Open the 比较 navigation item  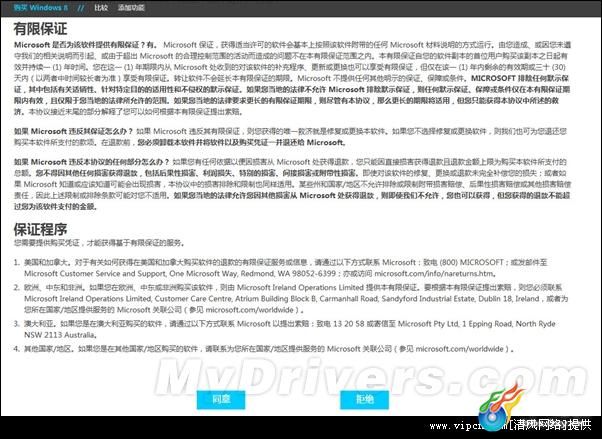(x=101, y=7)
